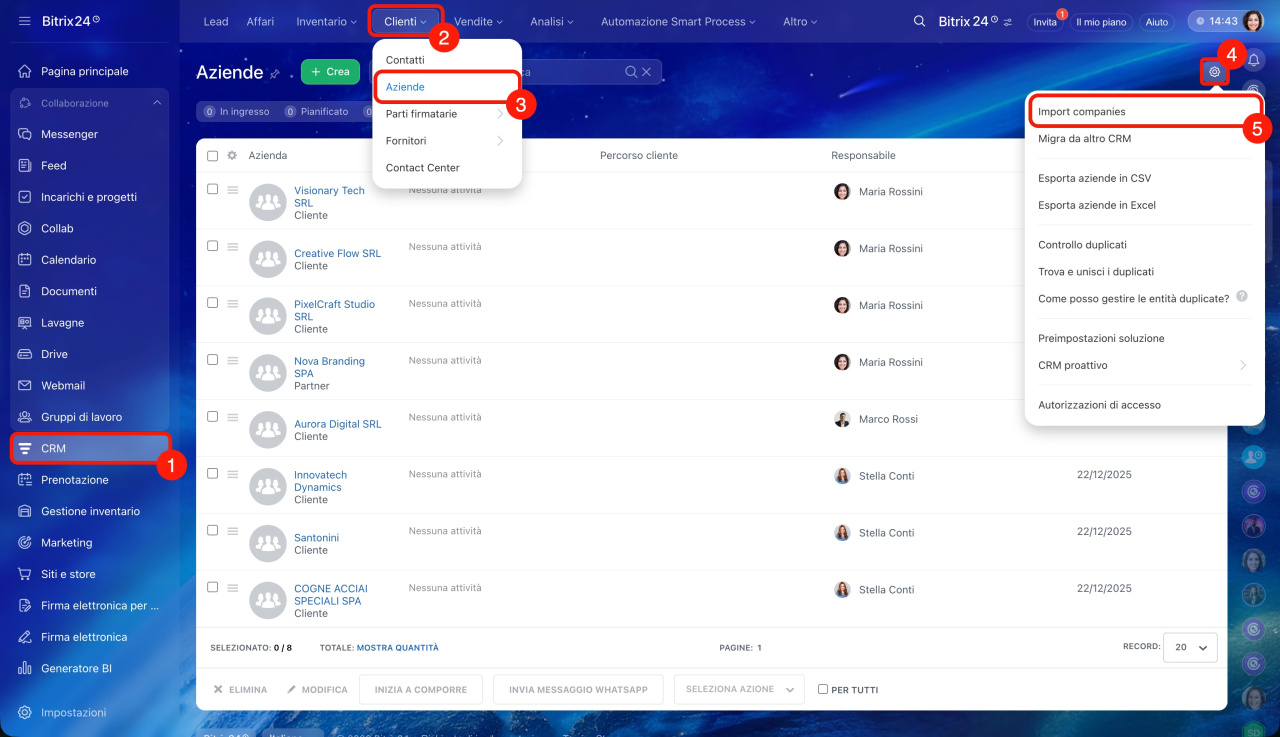Click the search magnifier icon in top bar
The width and height of the screenshot is (1280, 737).
coord(919,22)
